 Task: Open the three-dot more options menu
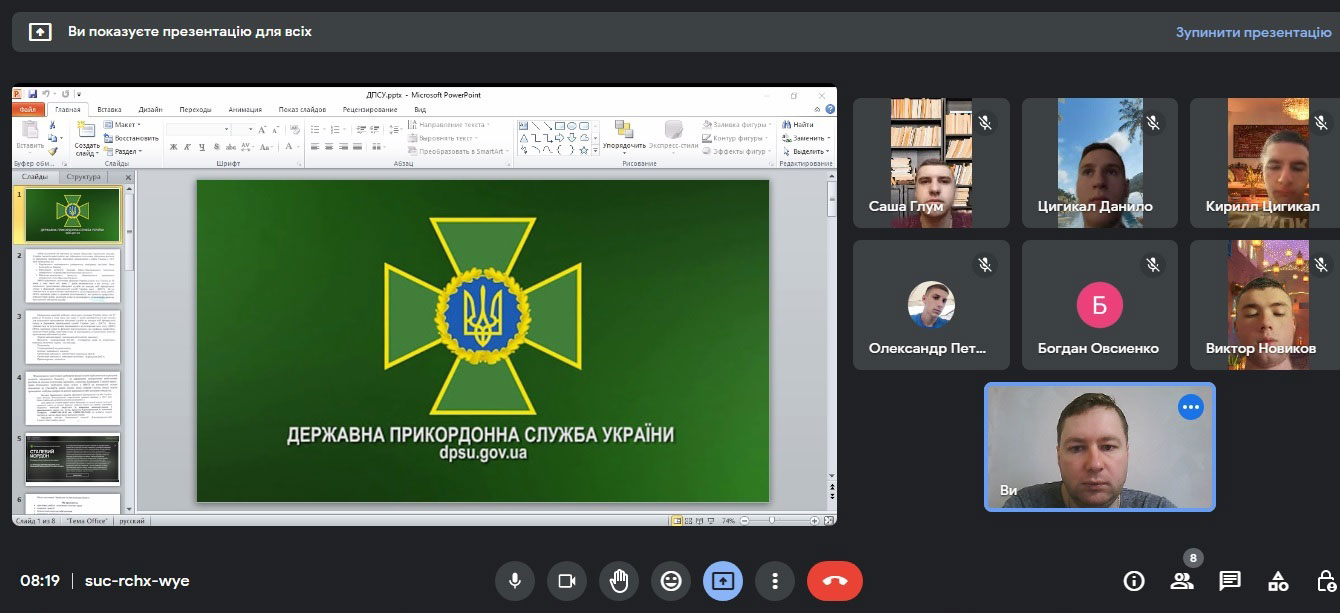(775, 580)
